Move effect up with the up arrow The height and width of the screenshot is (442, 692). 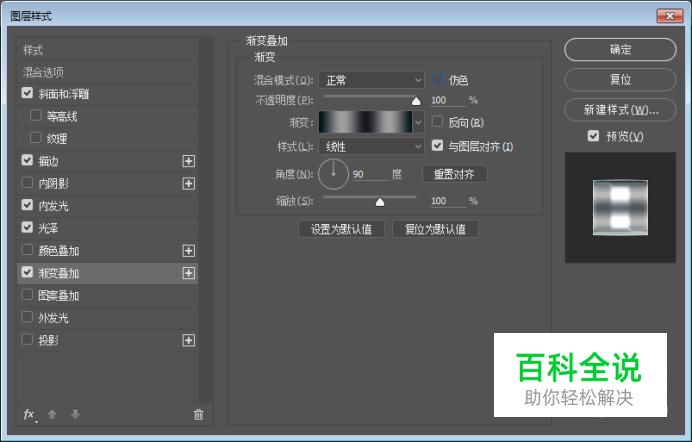[52, 414]
